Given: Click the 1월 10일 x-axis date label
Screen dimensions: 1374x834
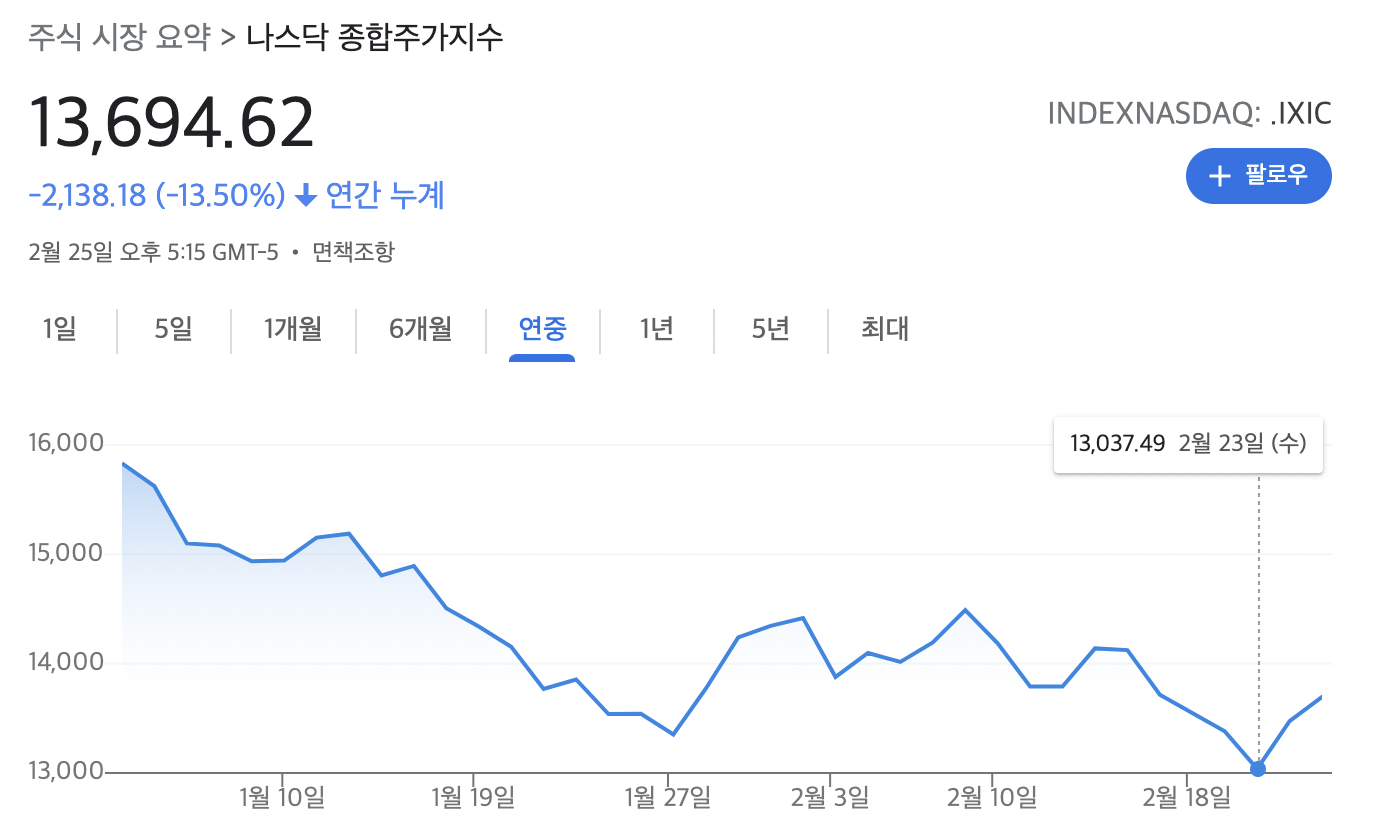Looking at the screenshot, I should 282,798.
